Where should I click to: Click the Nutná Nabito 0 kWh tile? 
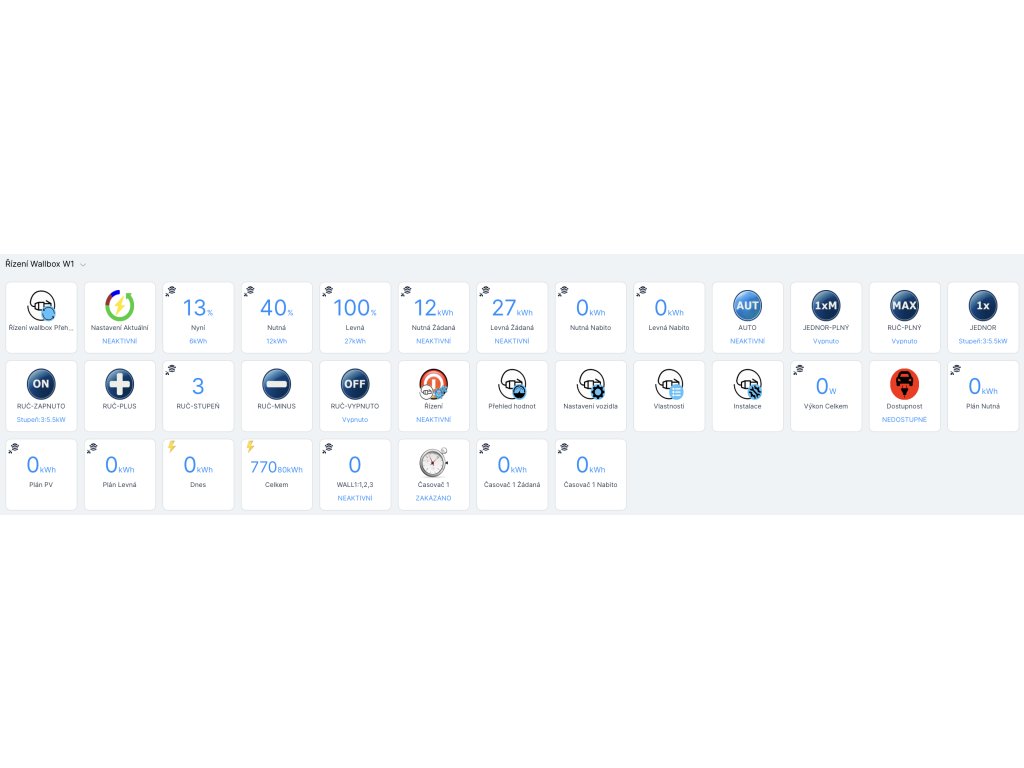point(590,317)
